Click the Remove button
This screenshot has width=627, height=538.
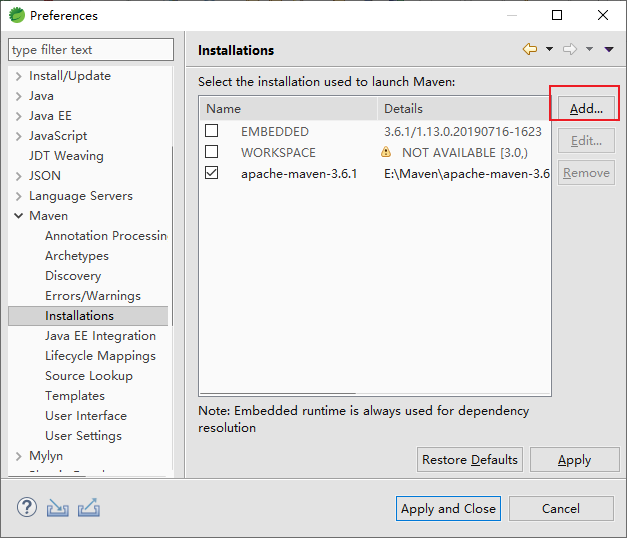[586, 173]
